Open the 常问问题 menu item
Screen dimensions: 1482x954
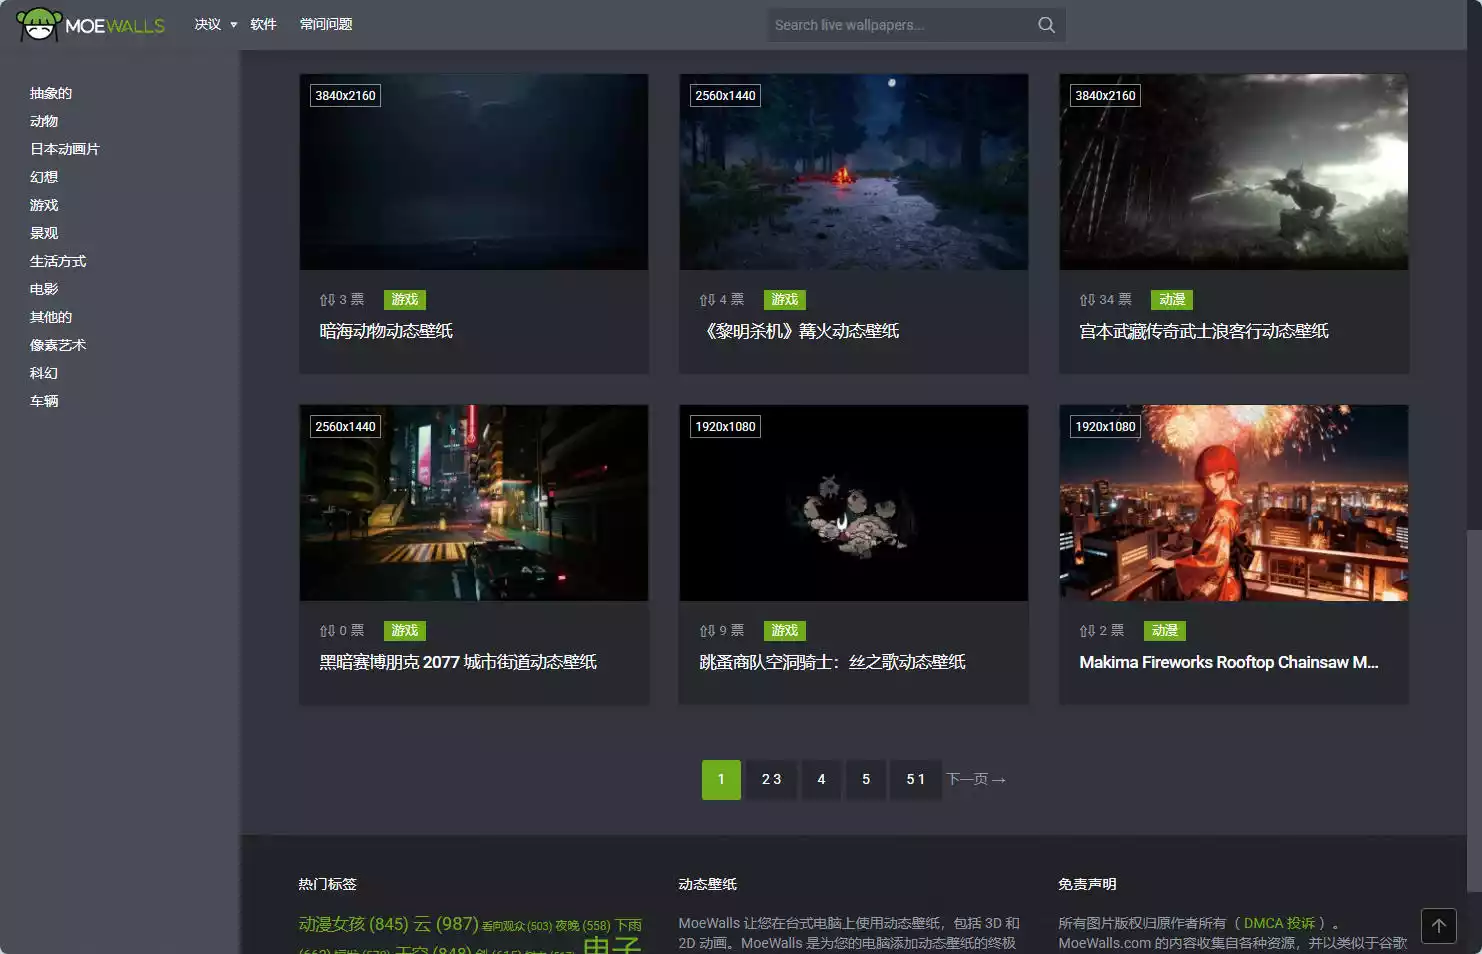pyautogui.click(x=326, y=25)
